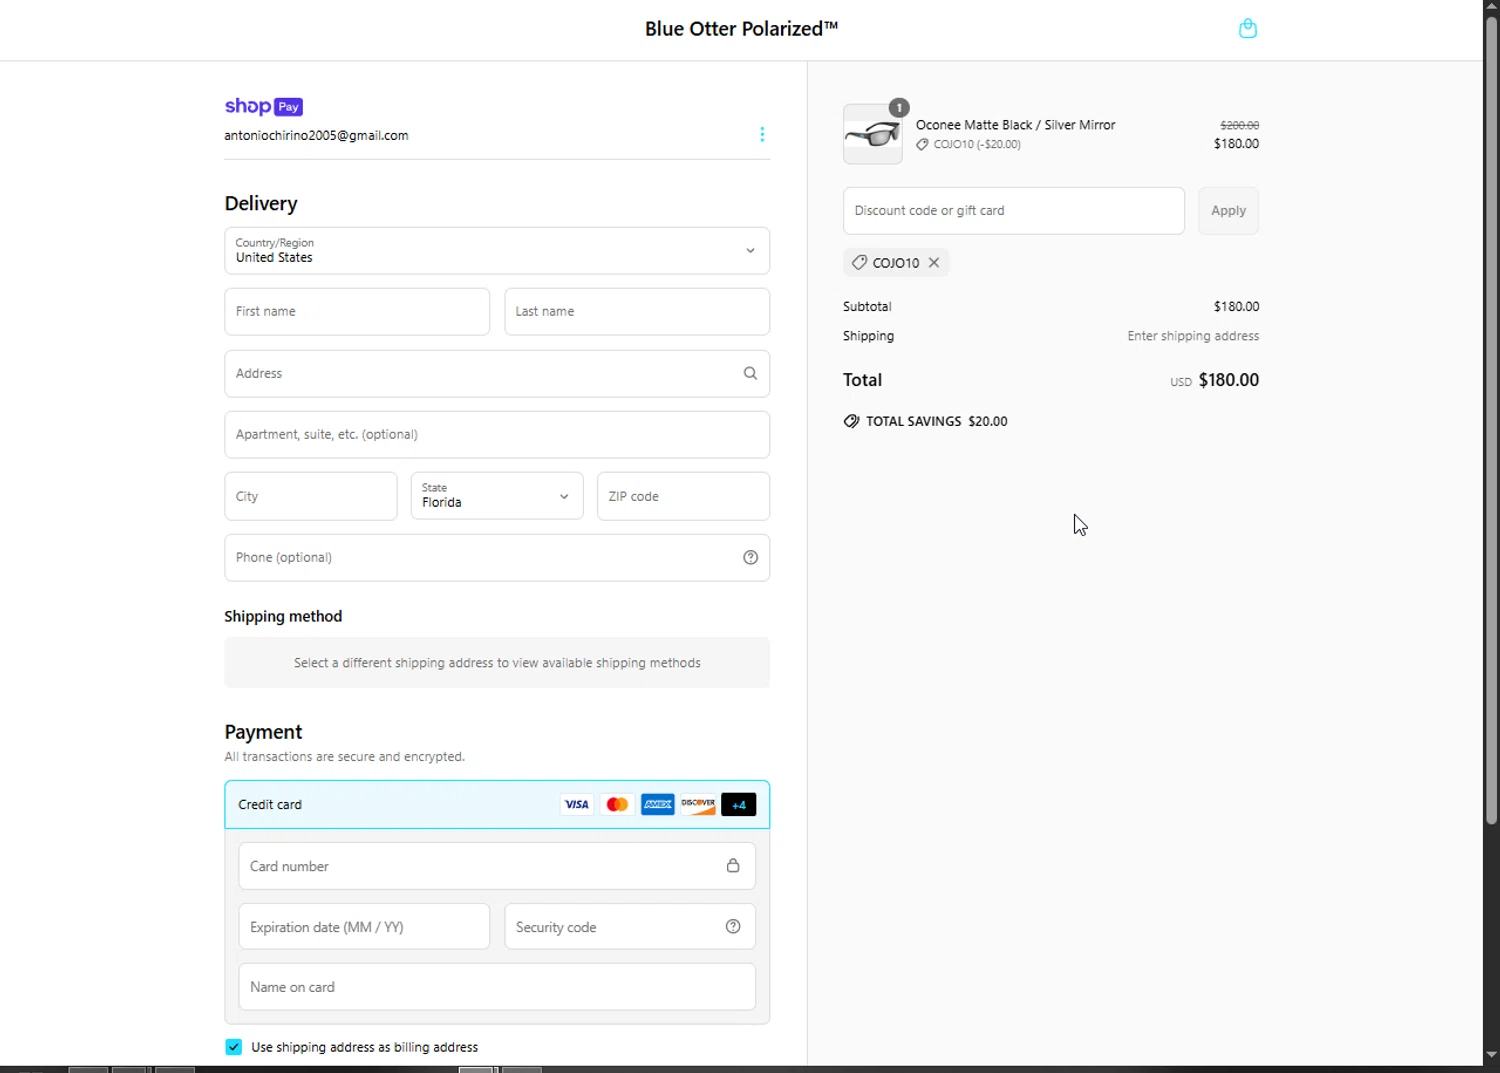
Task: Click the Blue Otter Polarized store title
Action: pyautogui.click(x=741, y=29)
